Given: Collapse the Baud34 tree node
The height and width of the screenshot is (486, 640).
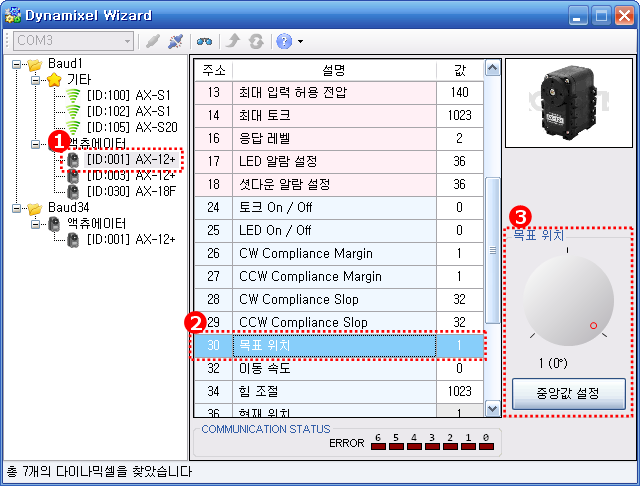Looking at the screenshot, I should [17, 208].
